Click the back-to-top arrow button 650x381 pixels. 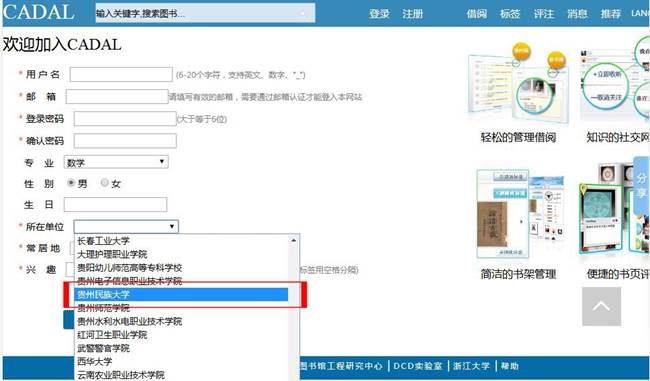pyautogui.click(x=601, y=306)
